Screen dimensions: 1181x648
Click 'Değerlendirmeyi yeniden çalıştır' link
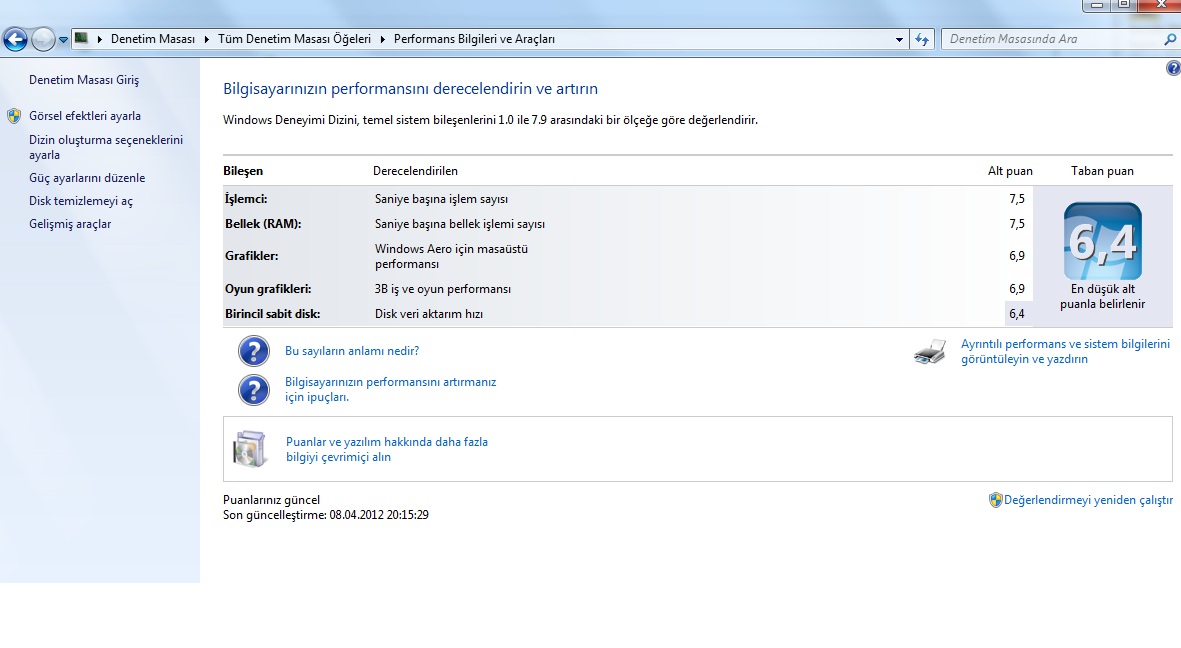(x=1088, y=500)
